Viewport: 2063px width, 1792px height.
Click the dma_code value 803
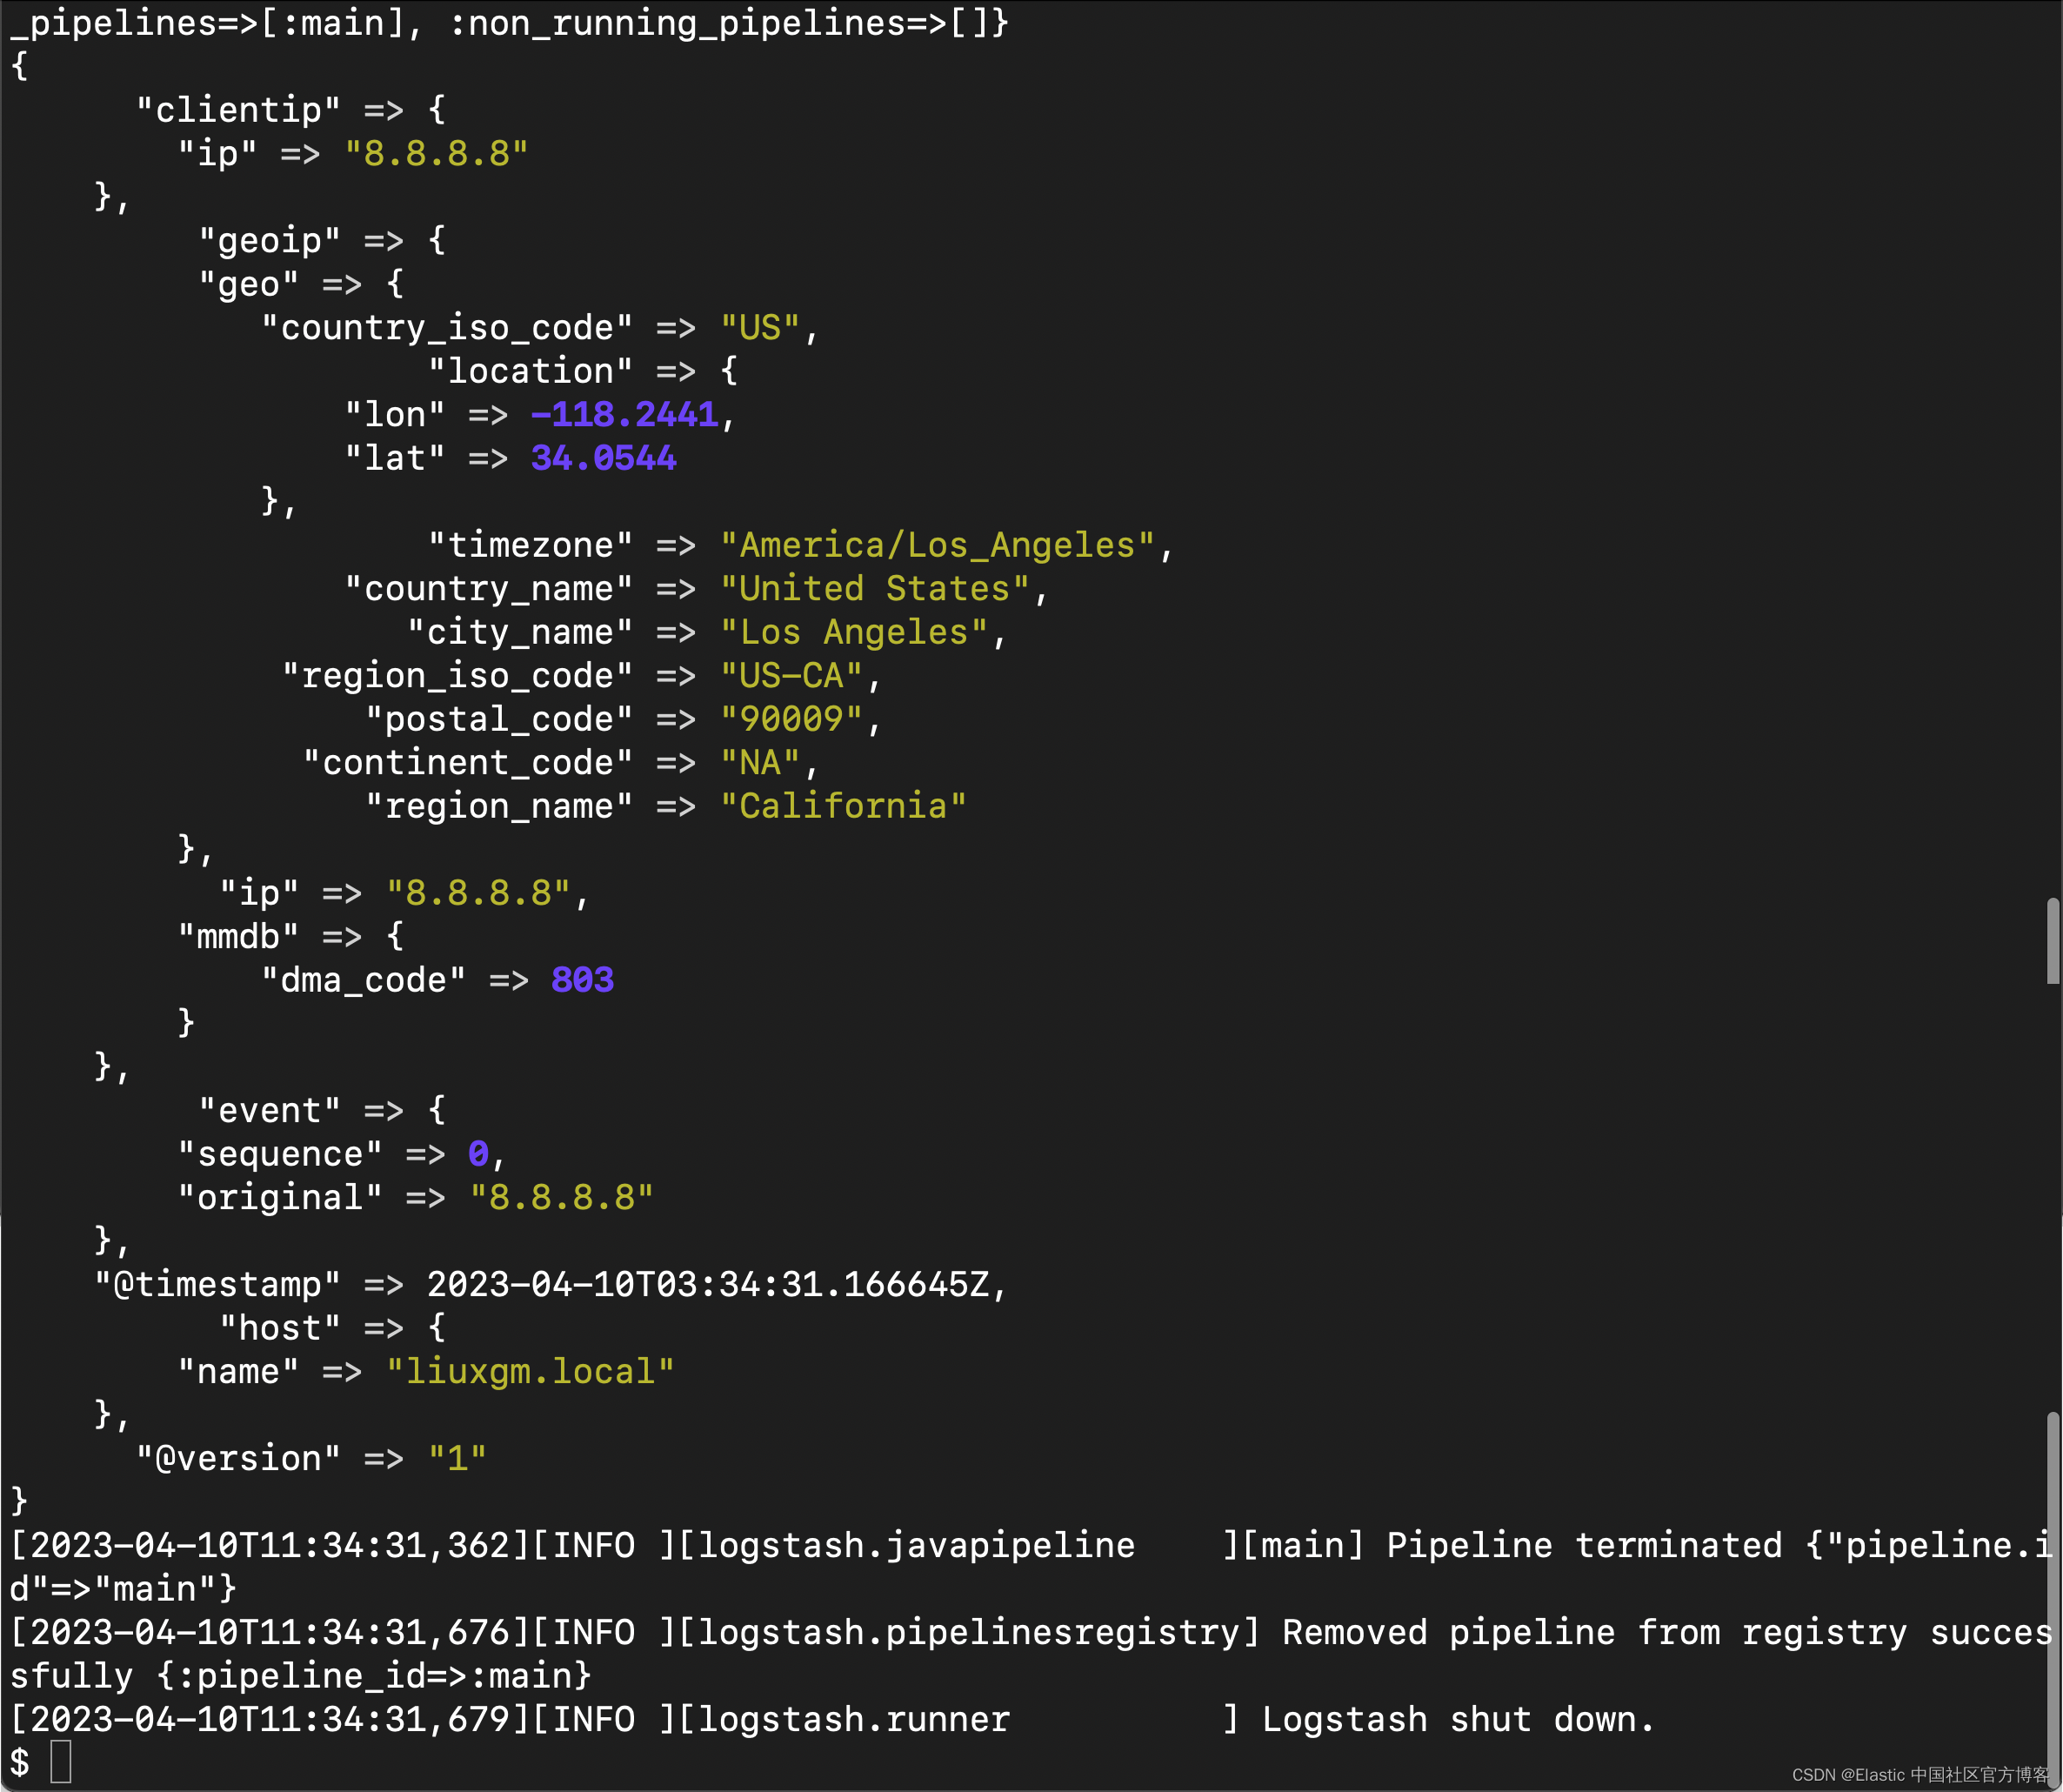coord(583,979)
